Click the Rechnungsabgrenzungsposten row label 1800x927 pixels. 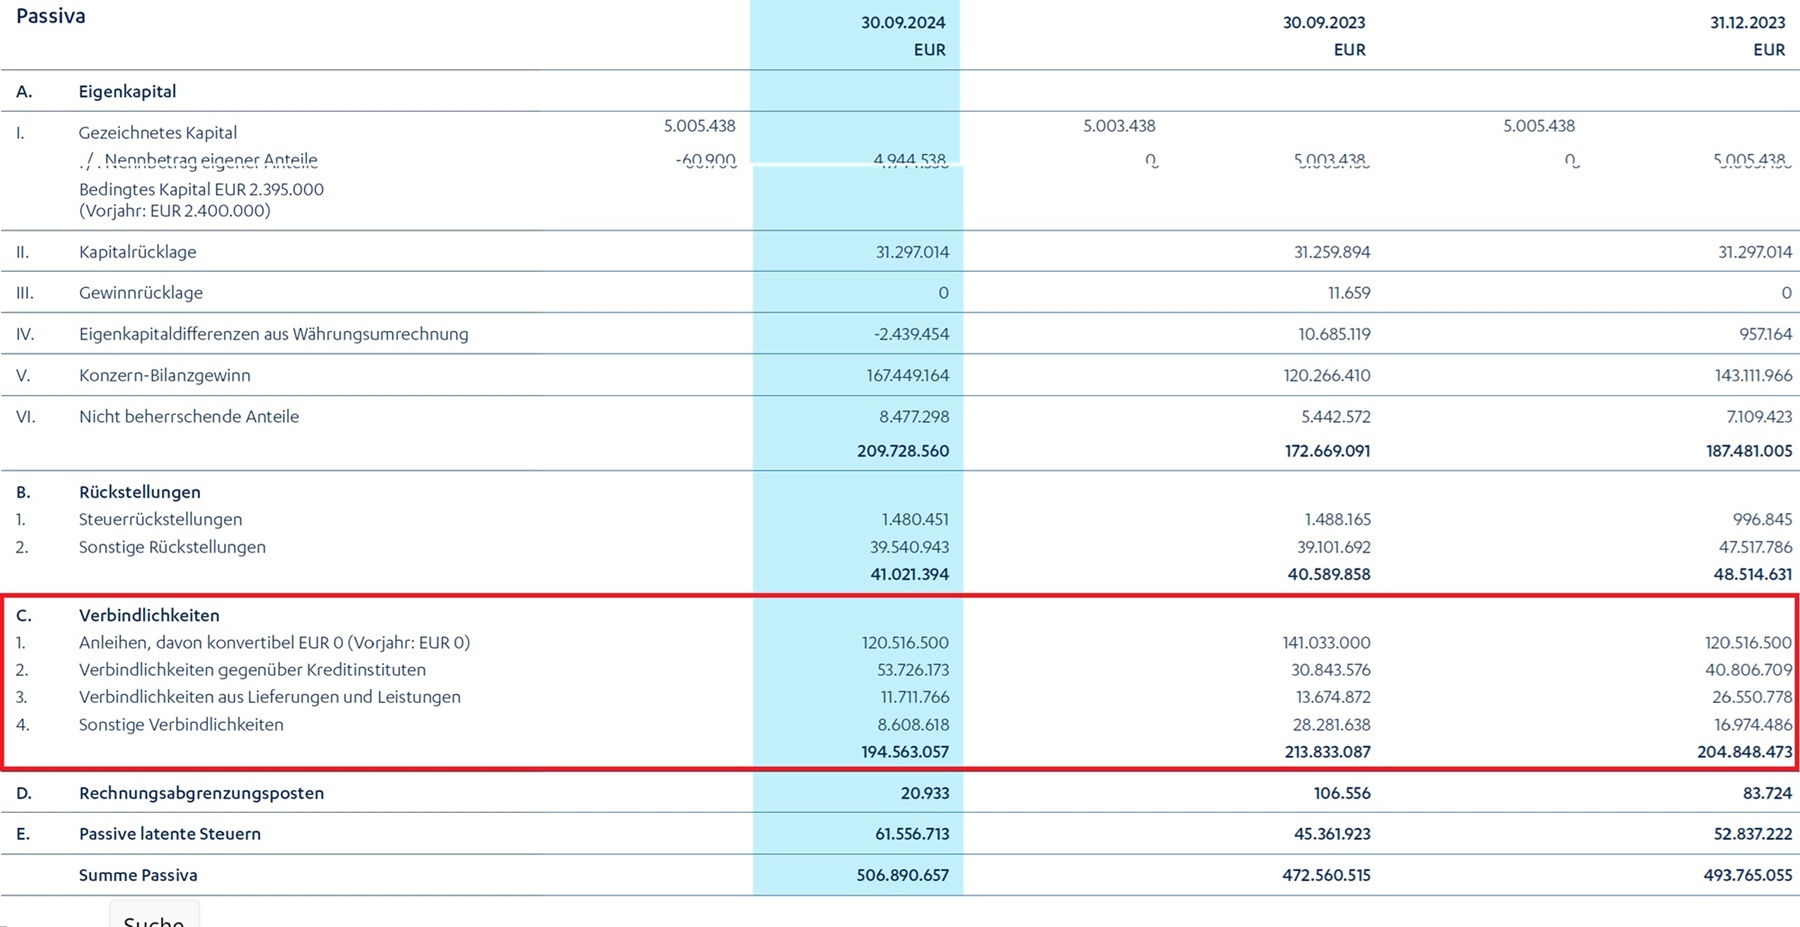click(201, 793)
